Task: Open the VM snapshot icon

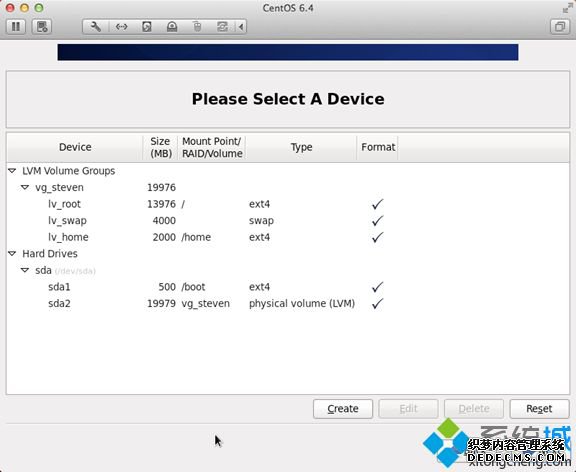Action: point(42,26)
